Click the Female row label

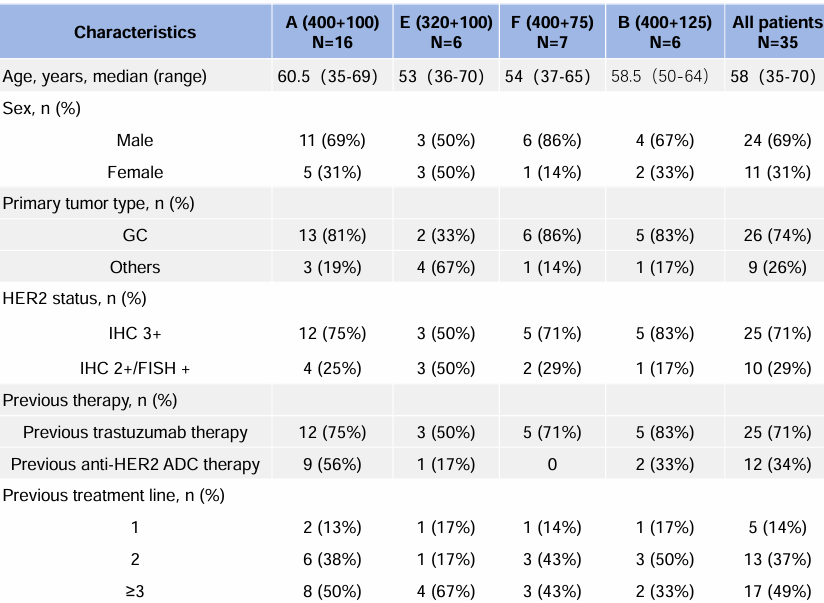[135, 172]
